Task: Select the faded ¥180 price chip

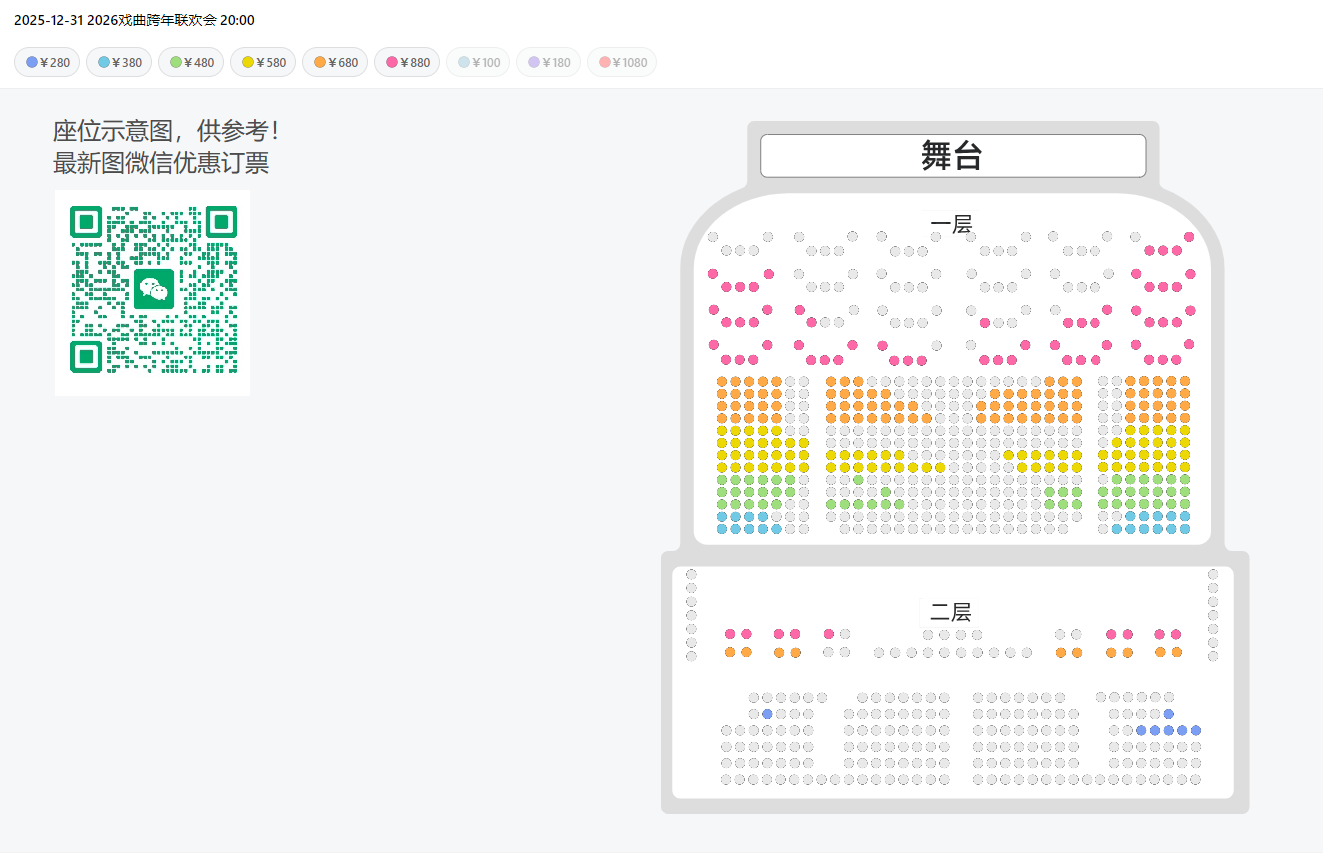Action: pos(549,63)
